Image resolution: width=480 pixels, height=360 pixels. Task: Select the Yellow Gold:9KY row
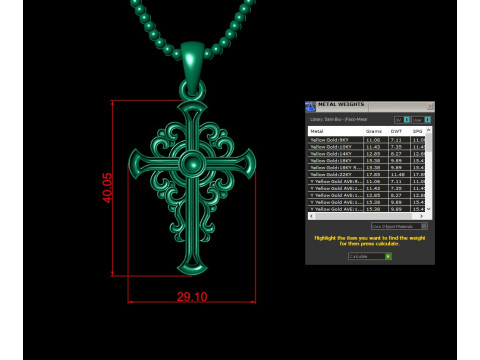point(367,140)
